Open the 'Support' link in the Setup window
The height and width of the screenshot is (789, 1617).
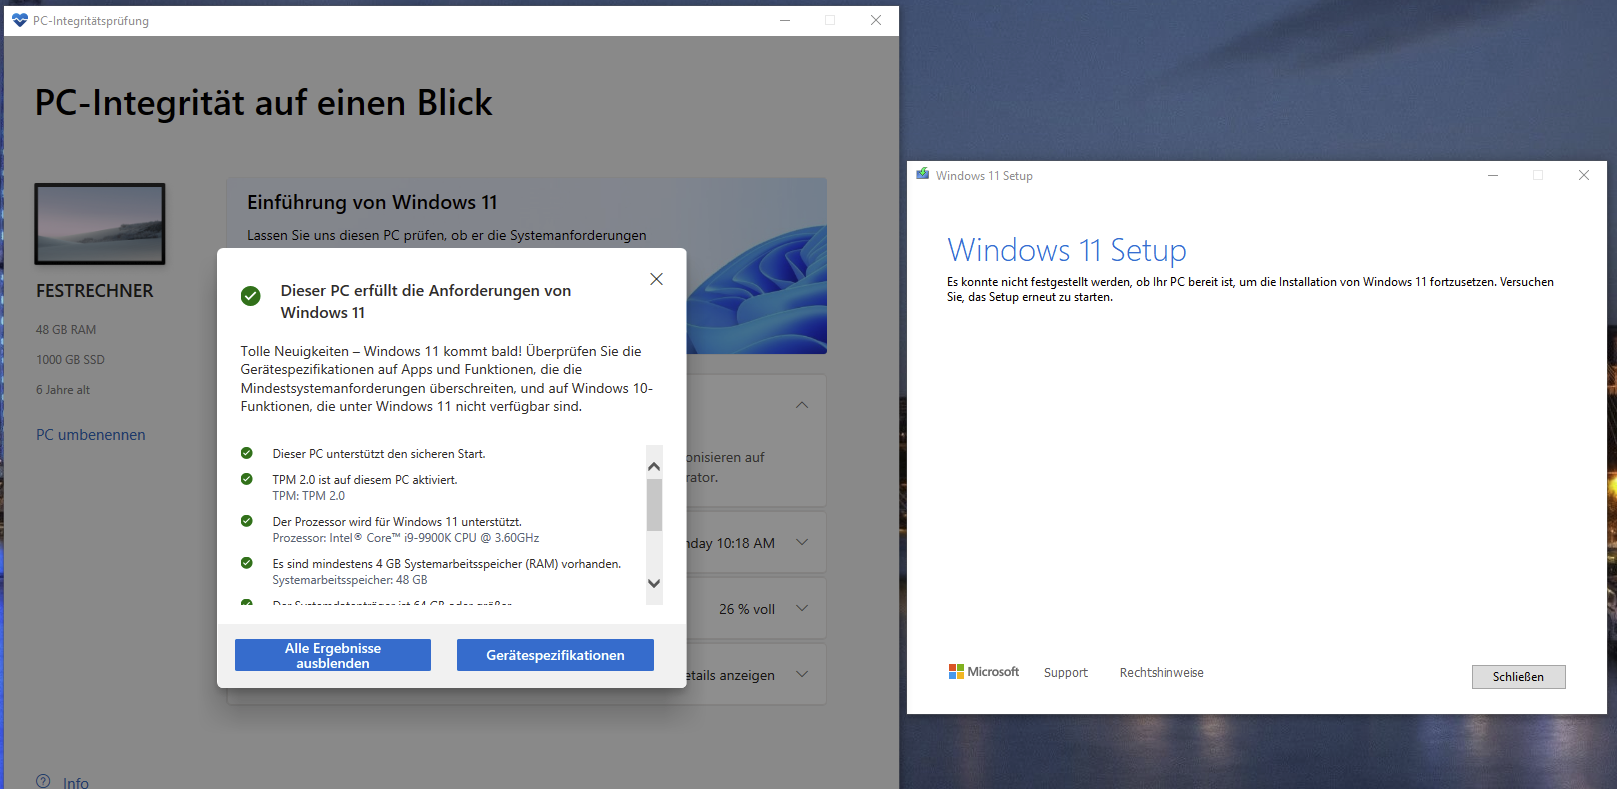1066,673
